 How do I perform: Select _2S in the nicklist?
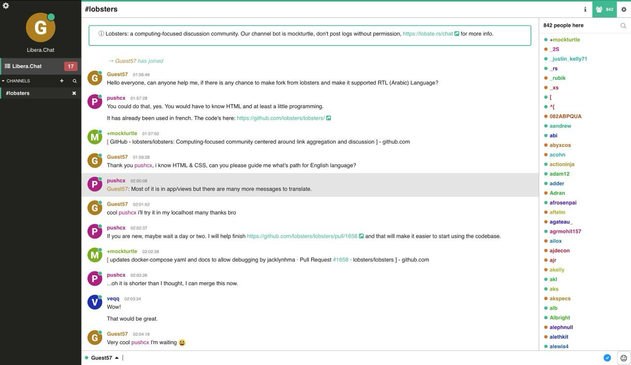554,49
